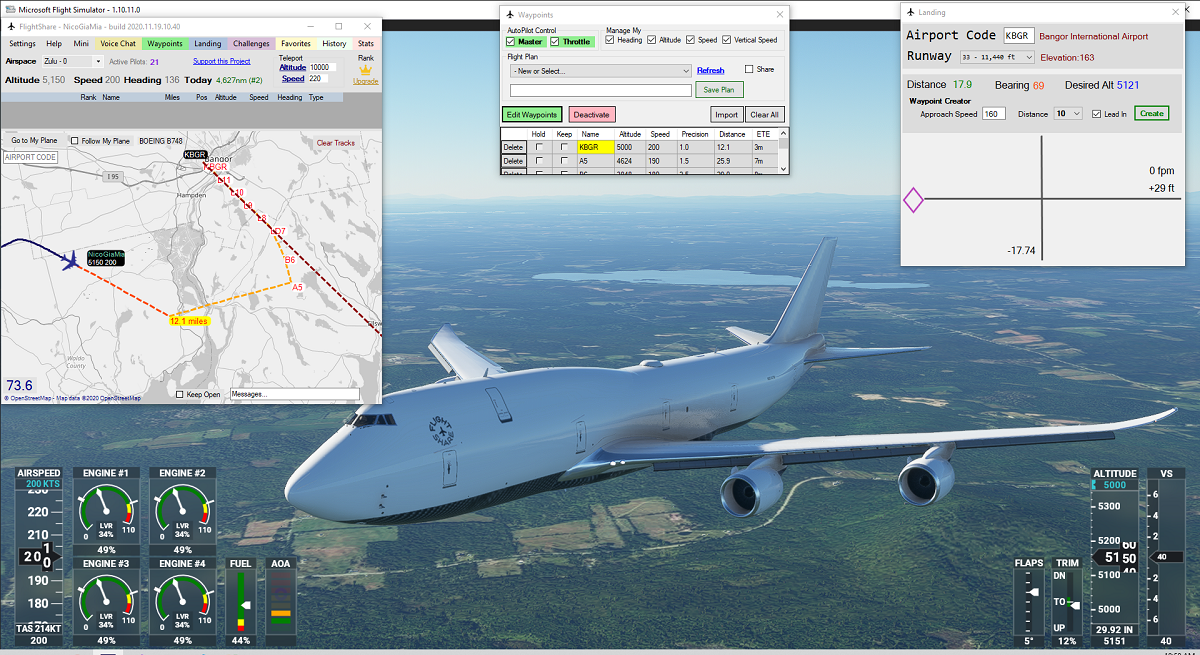Enable the Follow My Plane checkbox
The height and width of the screenshot is (655, 1200).
coord(76,141)
